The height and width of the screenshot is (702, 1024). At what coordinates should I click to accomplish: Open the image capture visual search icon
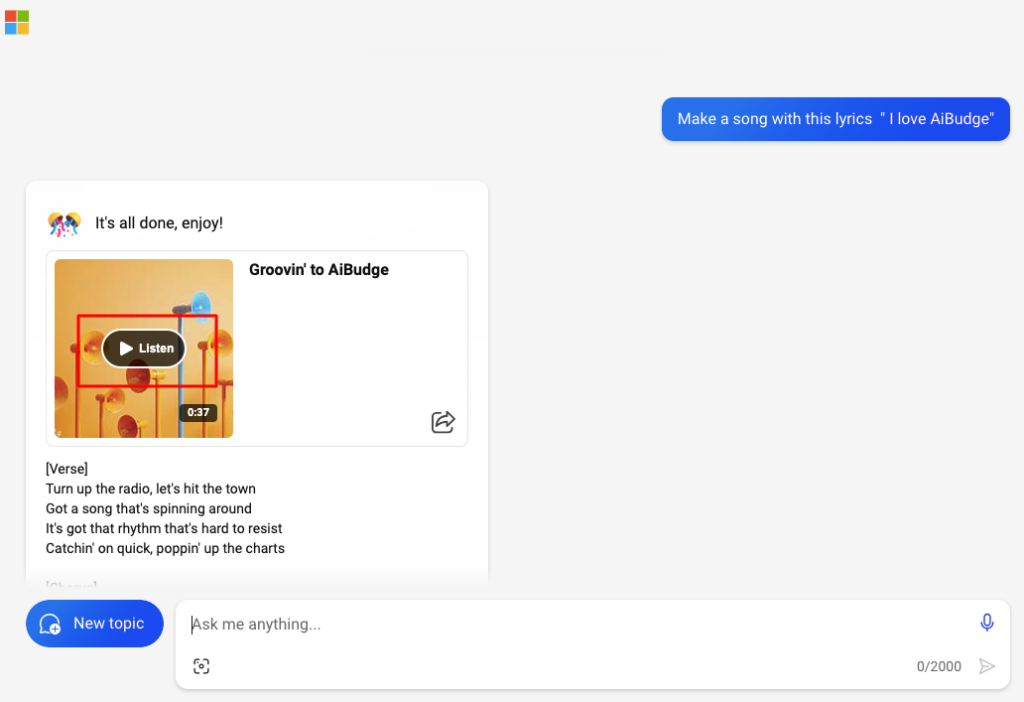[x=201, y=666]
